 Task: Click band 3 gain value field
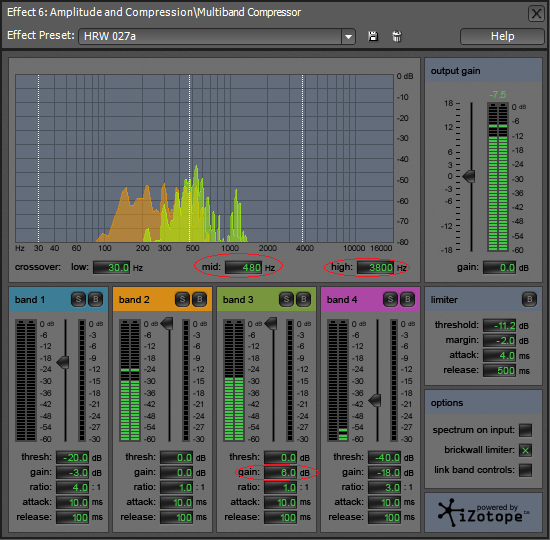point(280,473)
